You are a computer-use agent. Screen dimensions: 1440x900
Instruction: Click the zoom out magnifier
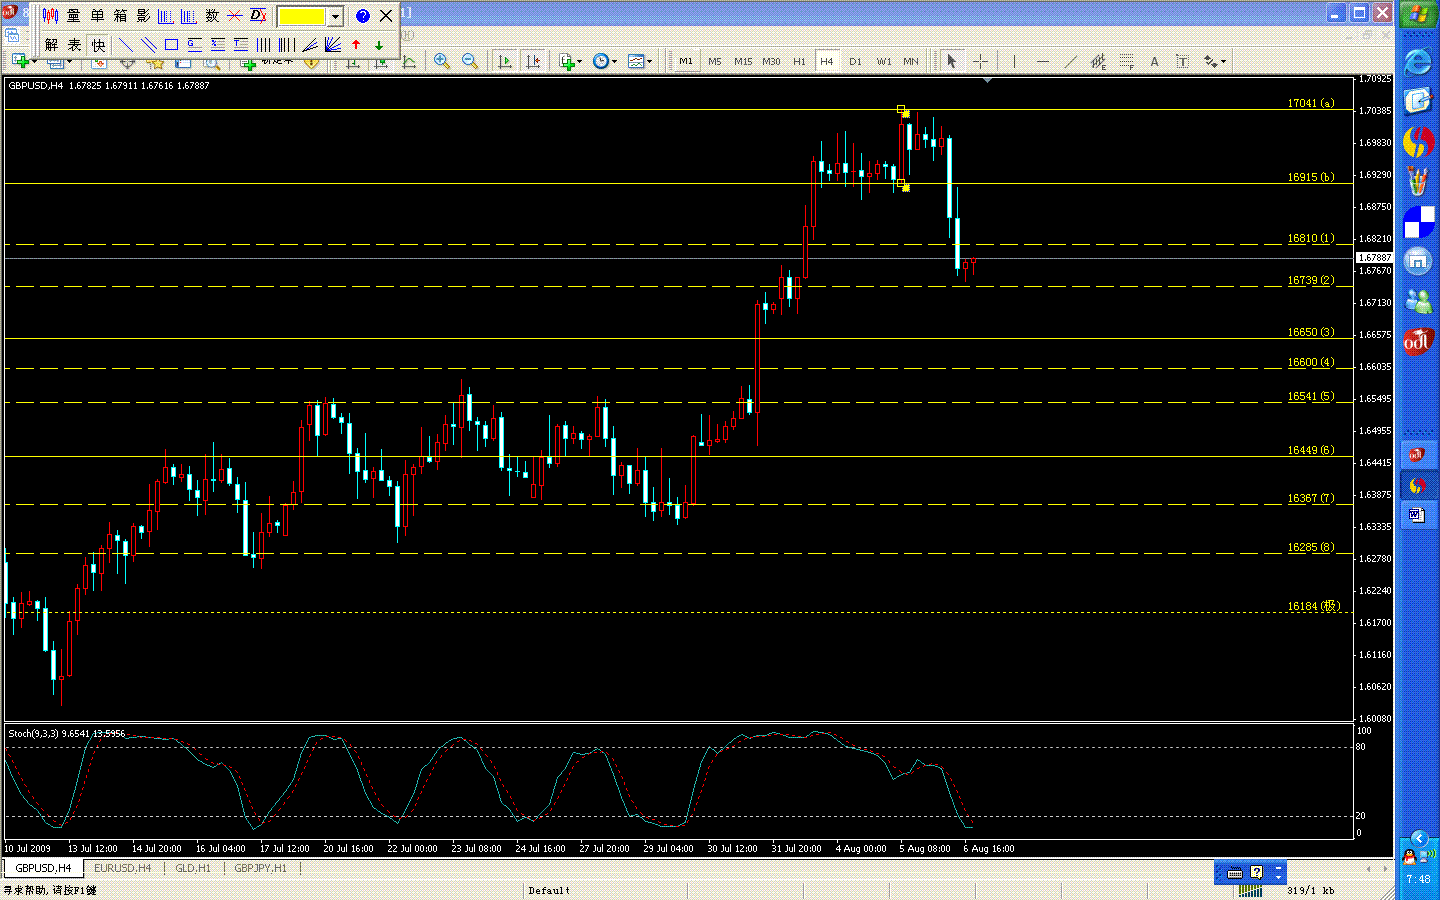tap(470, 61)
